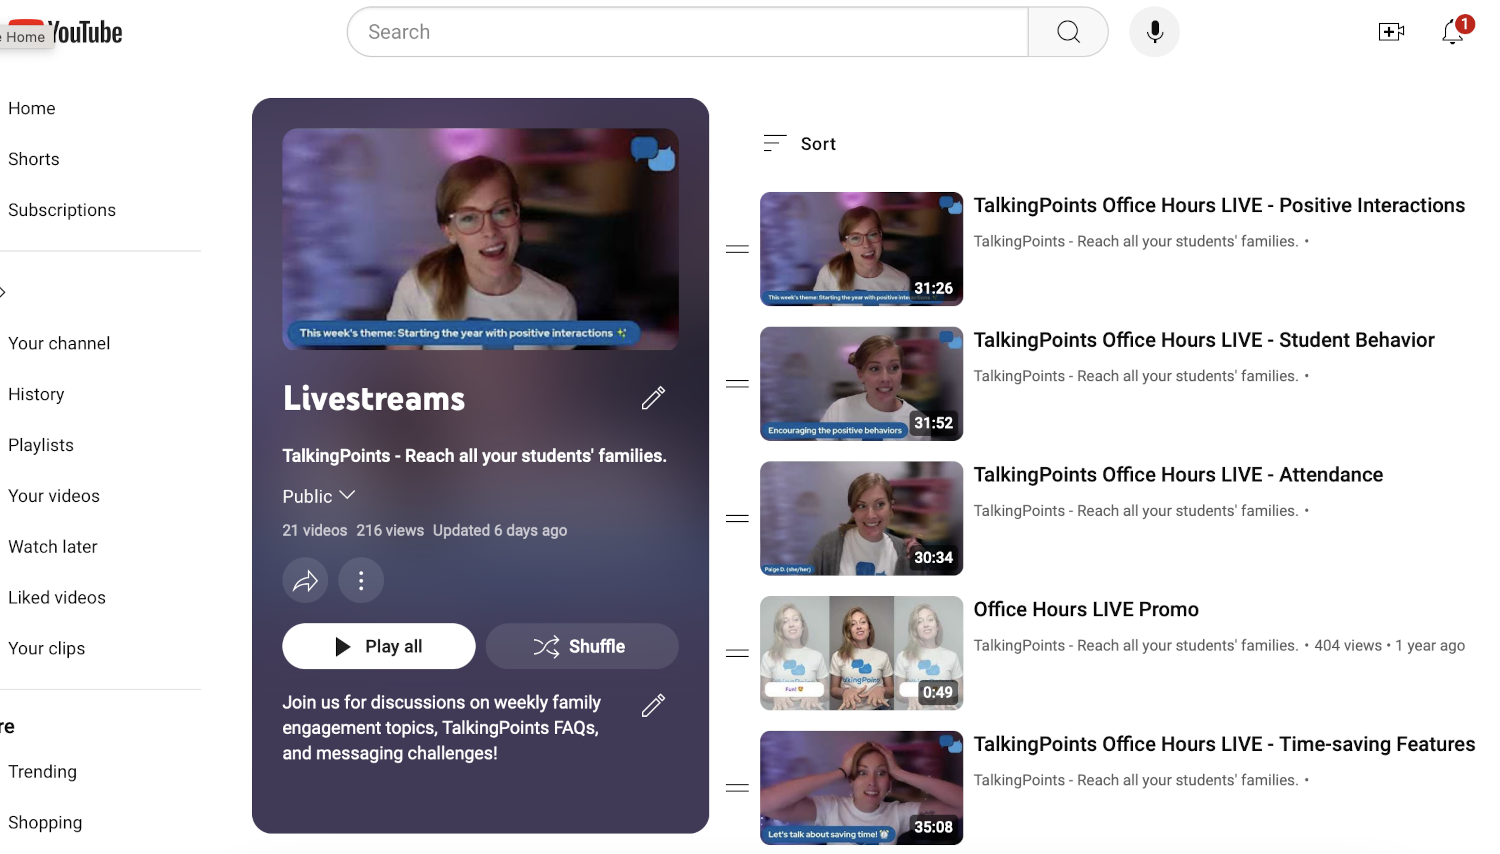Click channel name under Office Hours LIVE Promo
Screen dimensions: 1500x854
tap(1136, 646)
